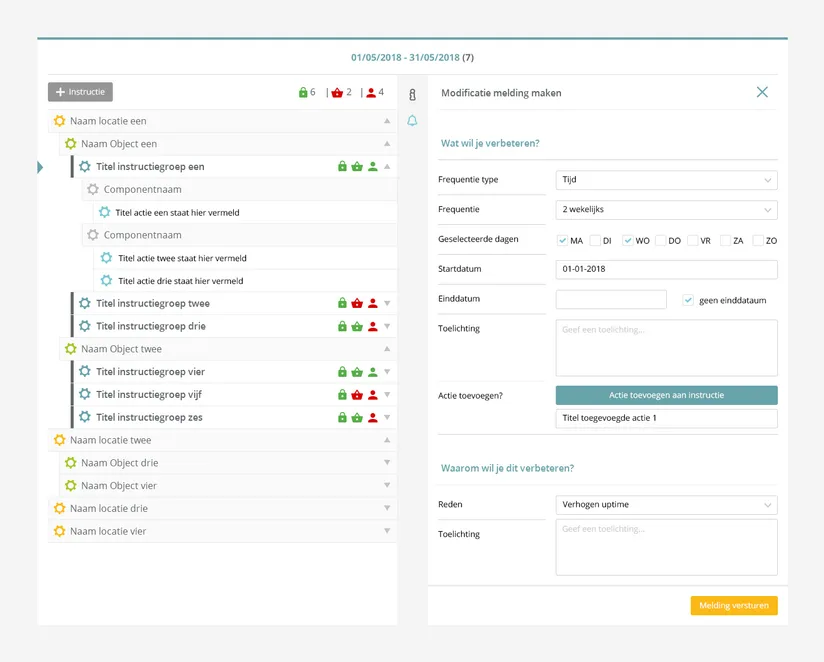Select Titel instructiegroep drie in tree

tap(152, 327)
